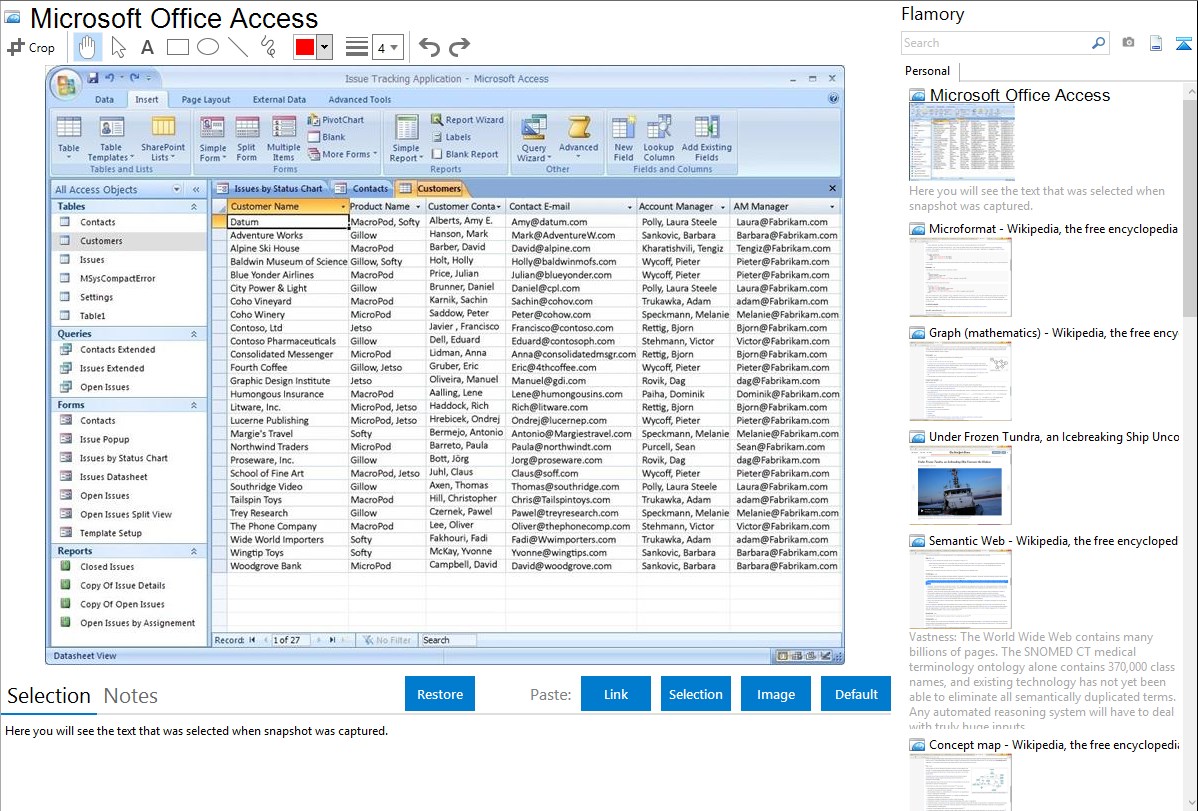Open the External Data ribbon tab
This screenshot has width=1198, height=811.
pos(279,100)
